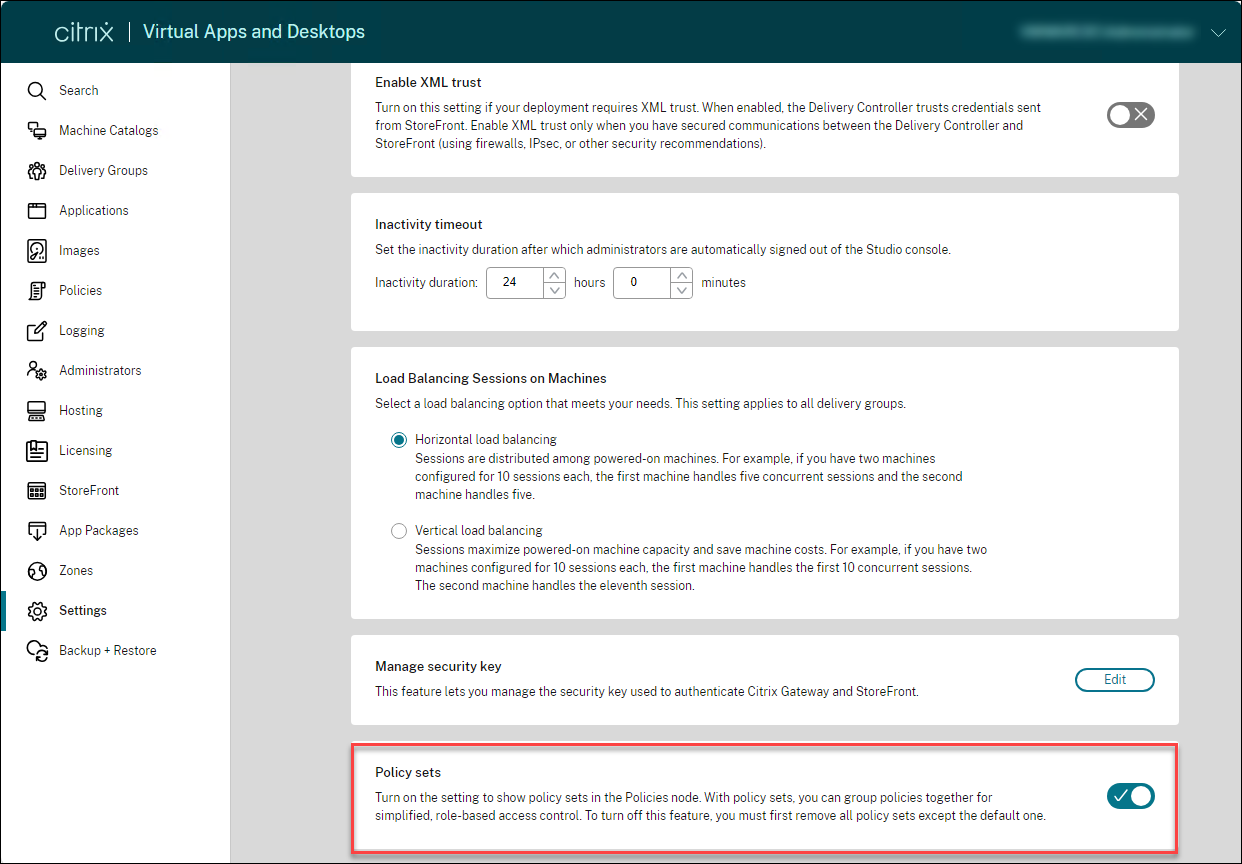Open the Licensing icon in sidebar
The height and width of the screenshot is (864, 1242).
[x=37, y=450]
